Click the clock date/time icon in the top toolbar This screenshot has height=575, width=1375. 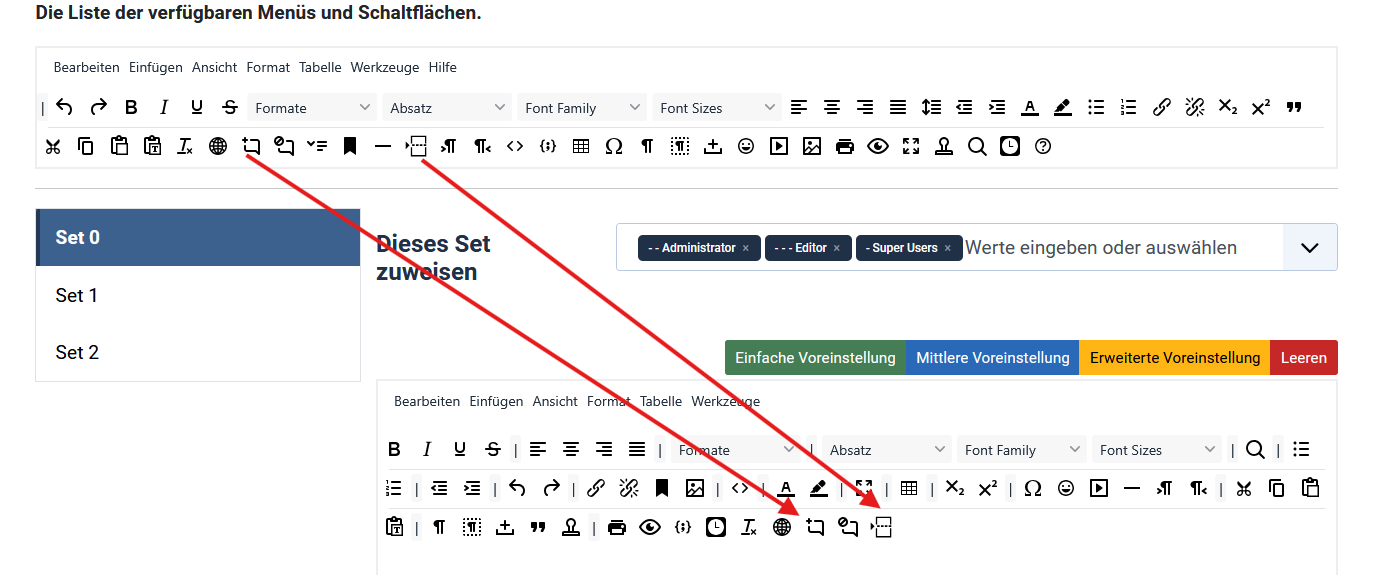point(1010,146)
